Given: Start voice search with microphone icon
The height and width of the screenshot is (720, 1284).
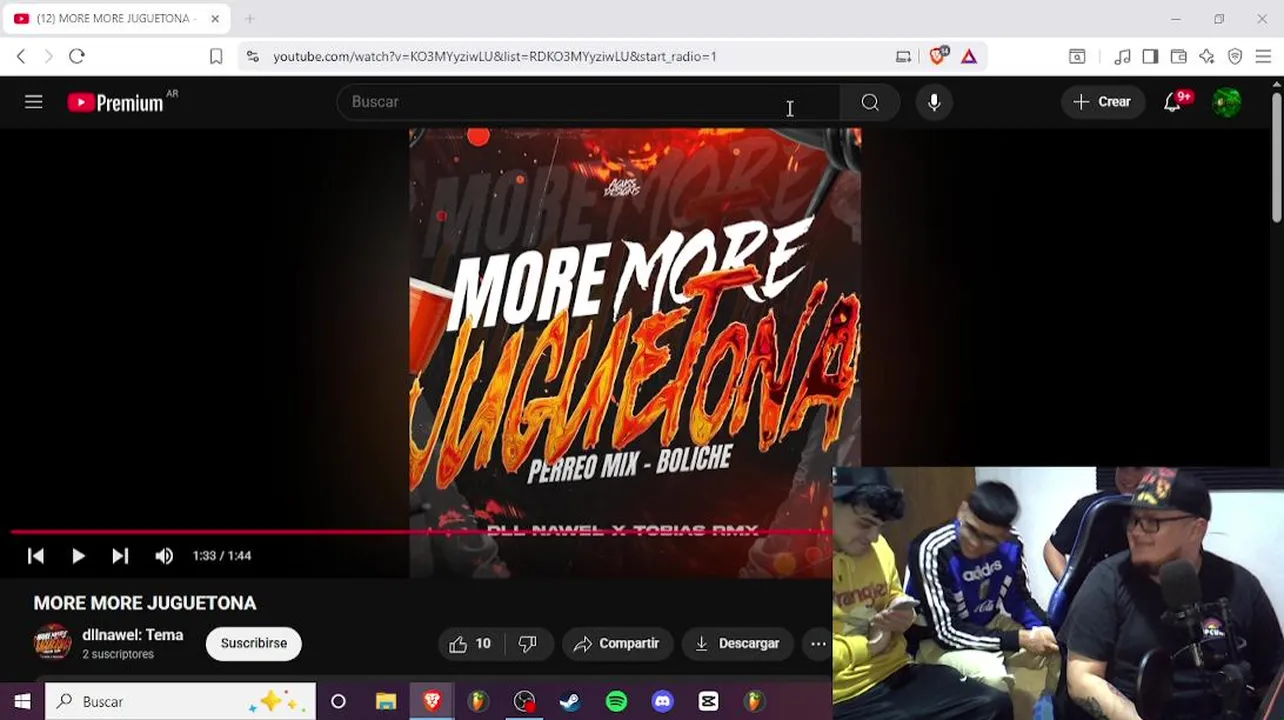Looking at the screenshot, I should [933, 102].
